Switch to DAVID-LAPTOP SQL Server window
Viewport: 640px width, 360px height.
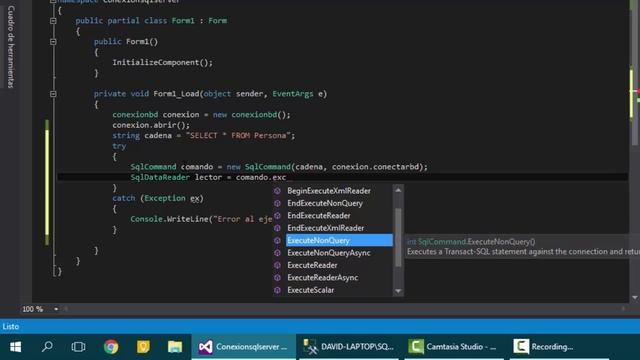pyautogui.click(x=349, y=347)
